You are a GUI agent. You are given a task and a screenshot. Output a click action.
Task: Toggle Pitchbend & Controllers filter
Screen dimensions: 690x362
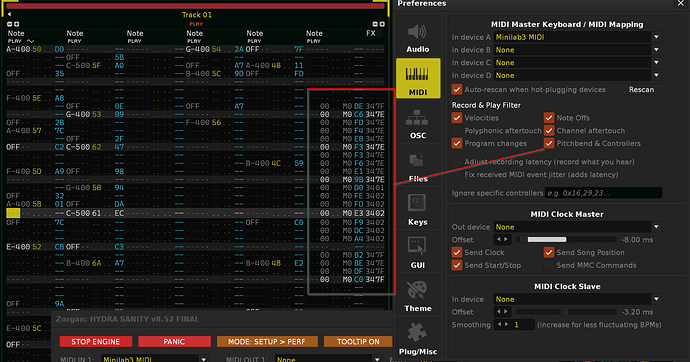(x=549, y=143)
